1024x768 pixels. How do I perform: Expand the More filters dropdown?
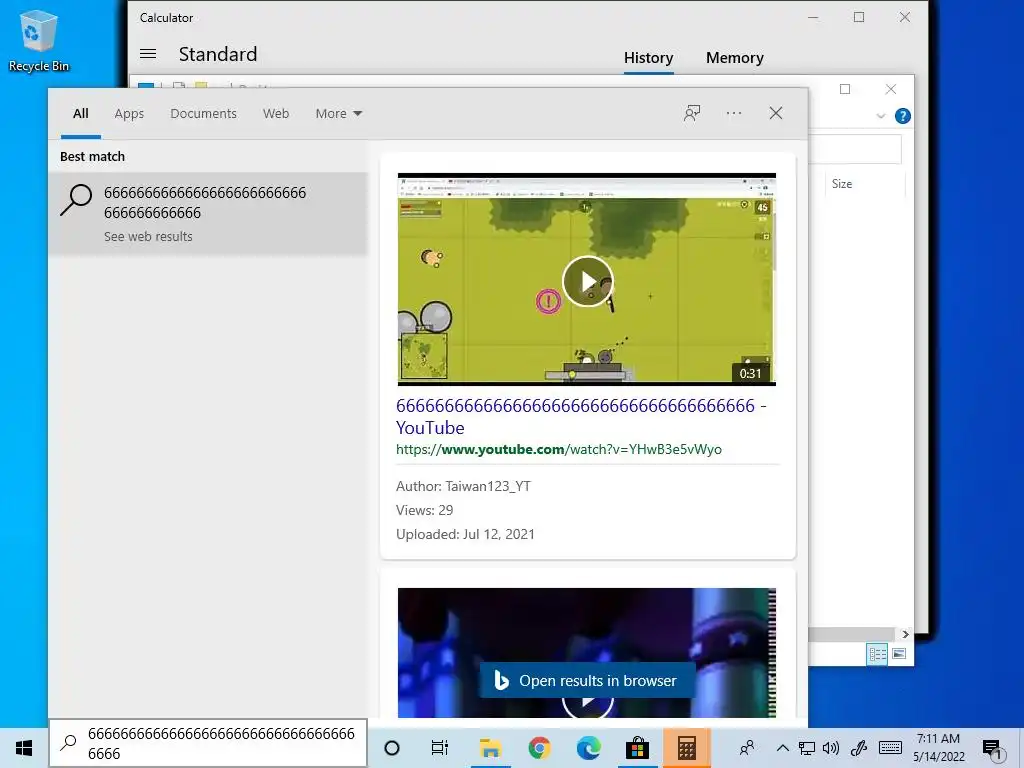click(338, 114)
